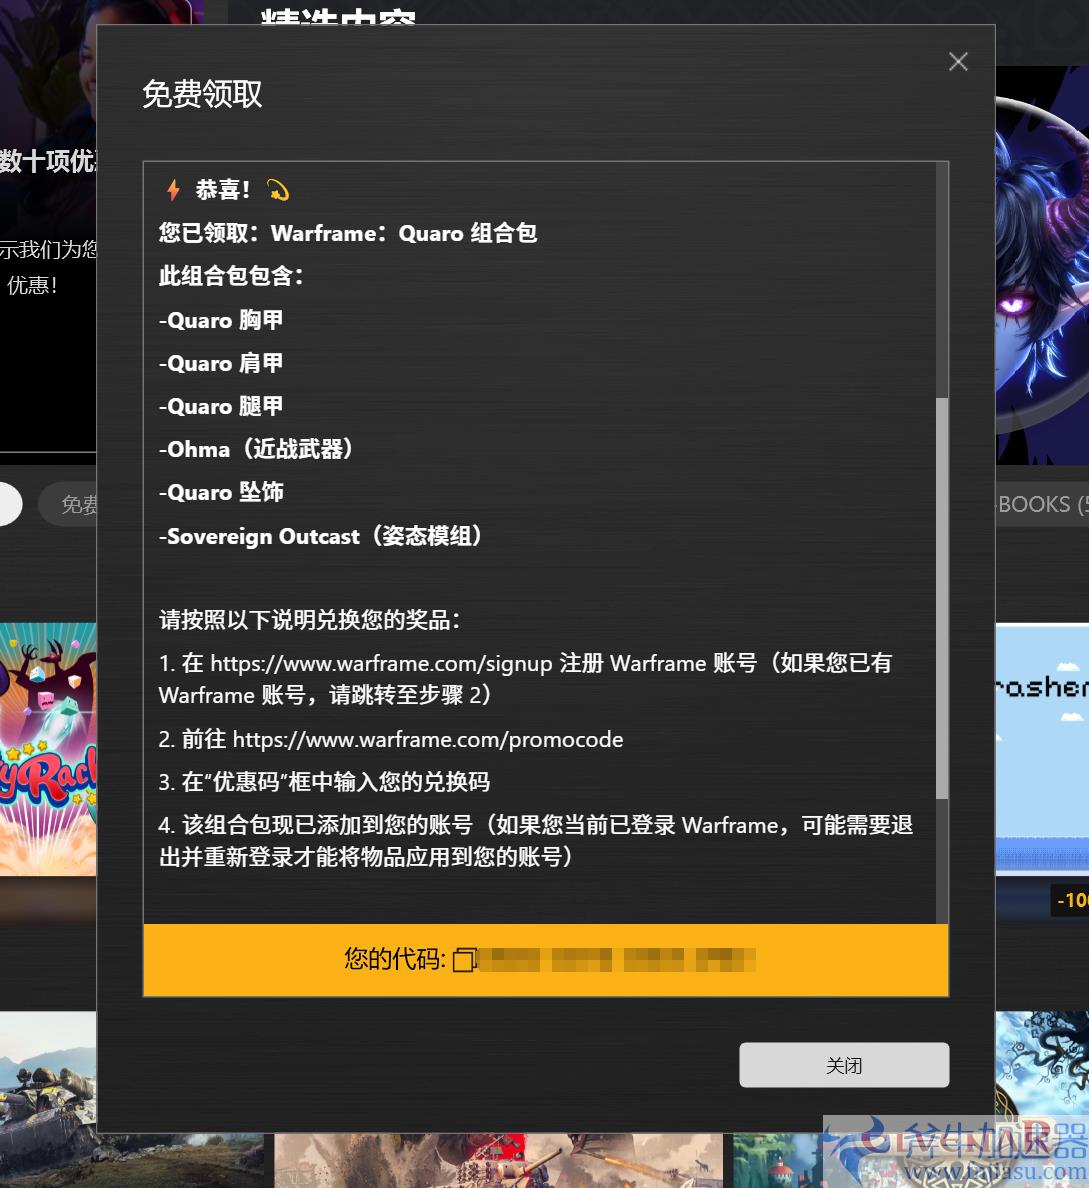Click the lightning bolt icon before 恭喜
Image resolution: width=1089 pixels, height=1188 pixels.
point(173,190)
